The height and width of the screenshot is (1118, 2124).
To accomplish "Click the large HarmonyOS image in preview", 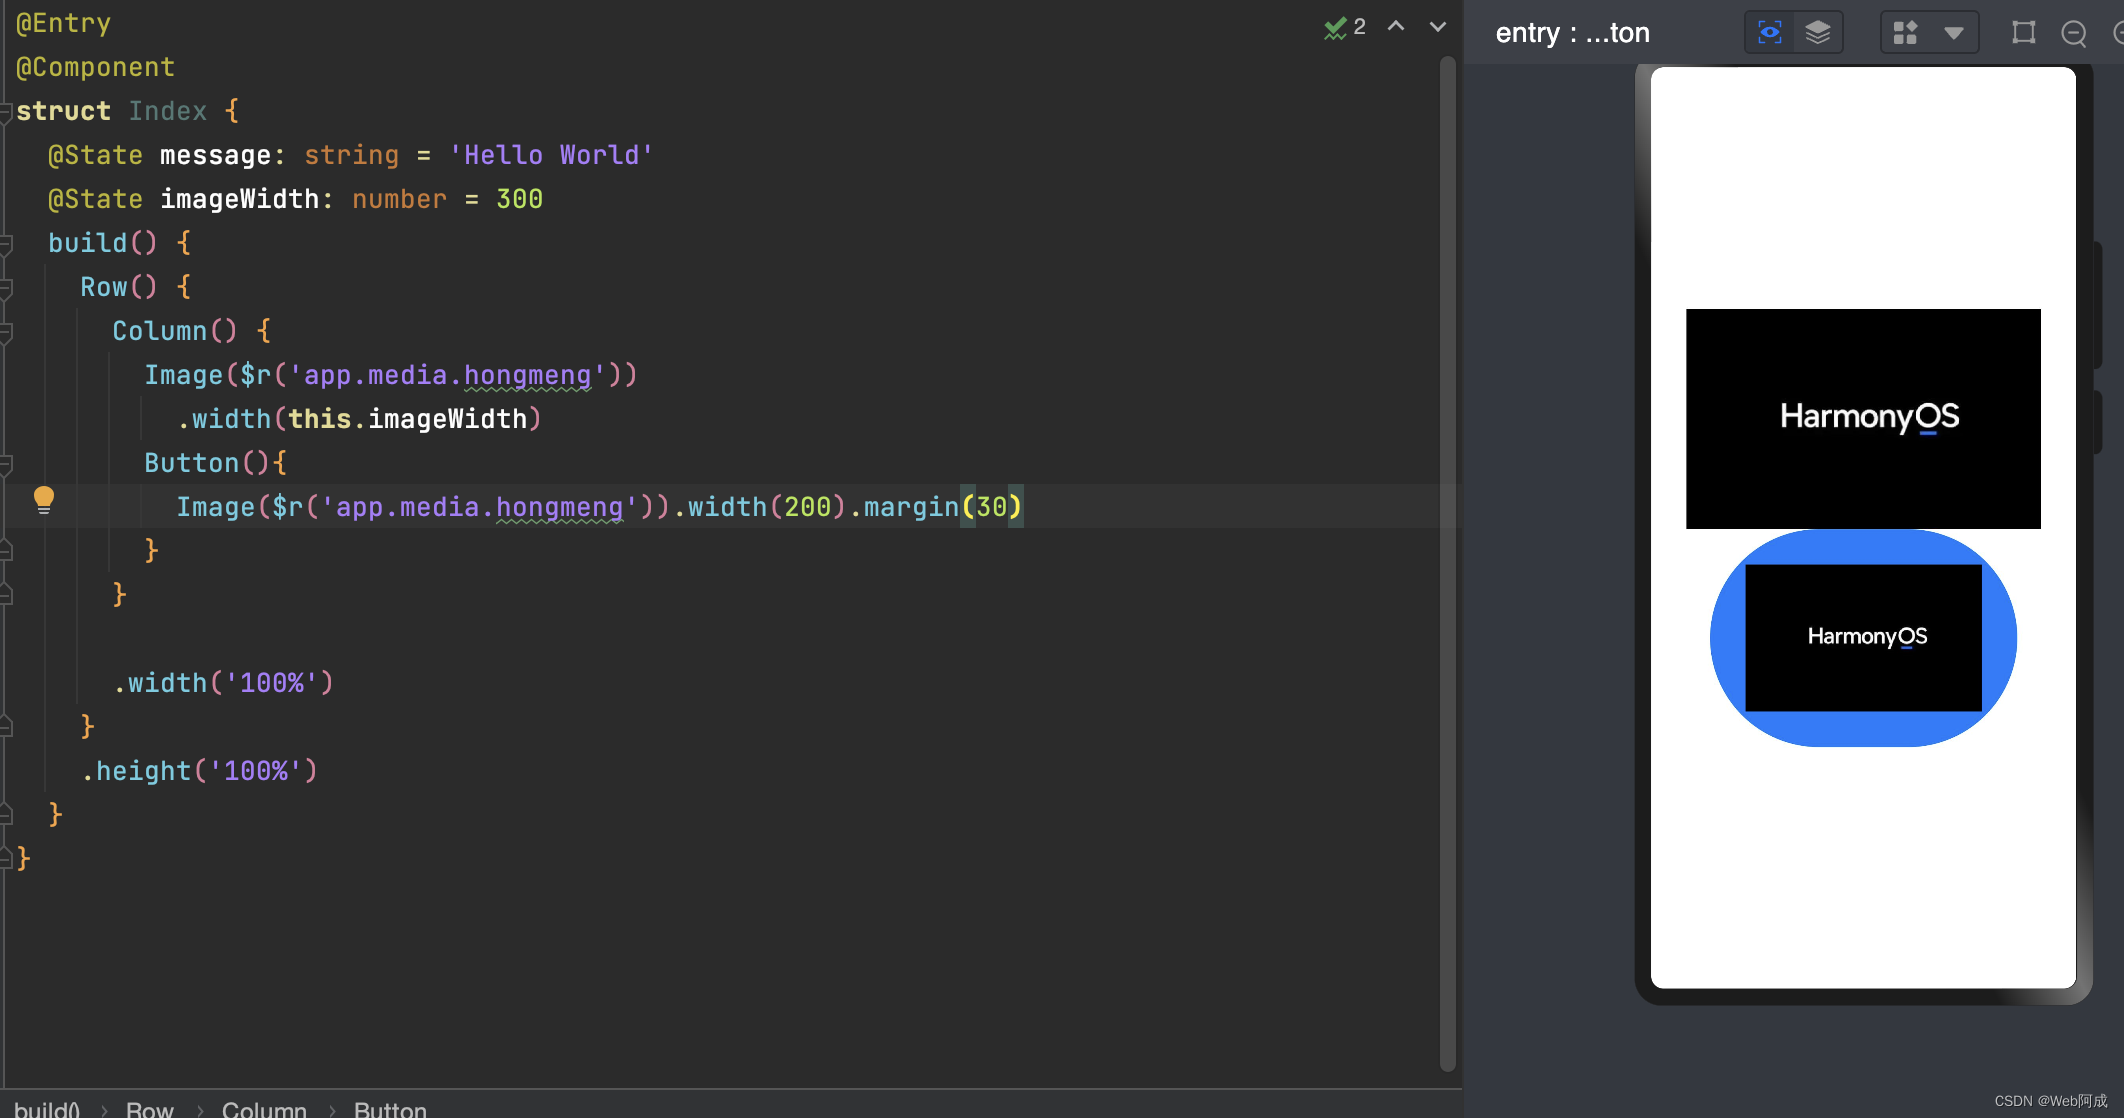I will 1862,418.
